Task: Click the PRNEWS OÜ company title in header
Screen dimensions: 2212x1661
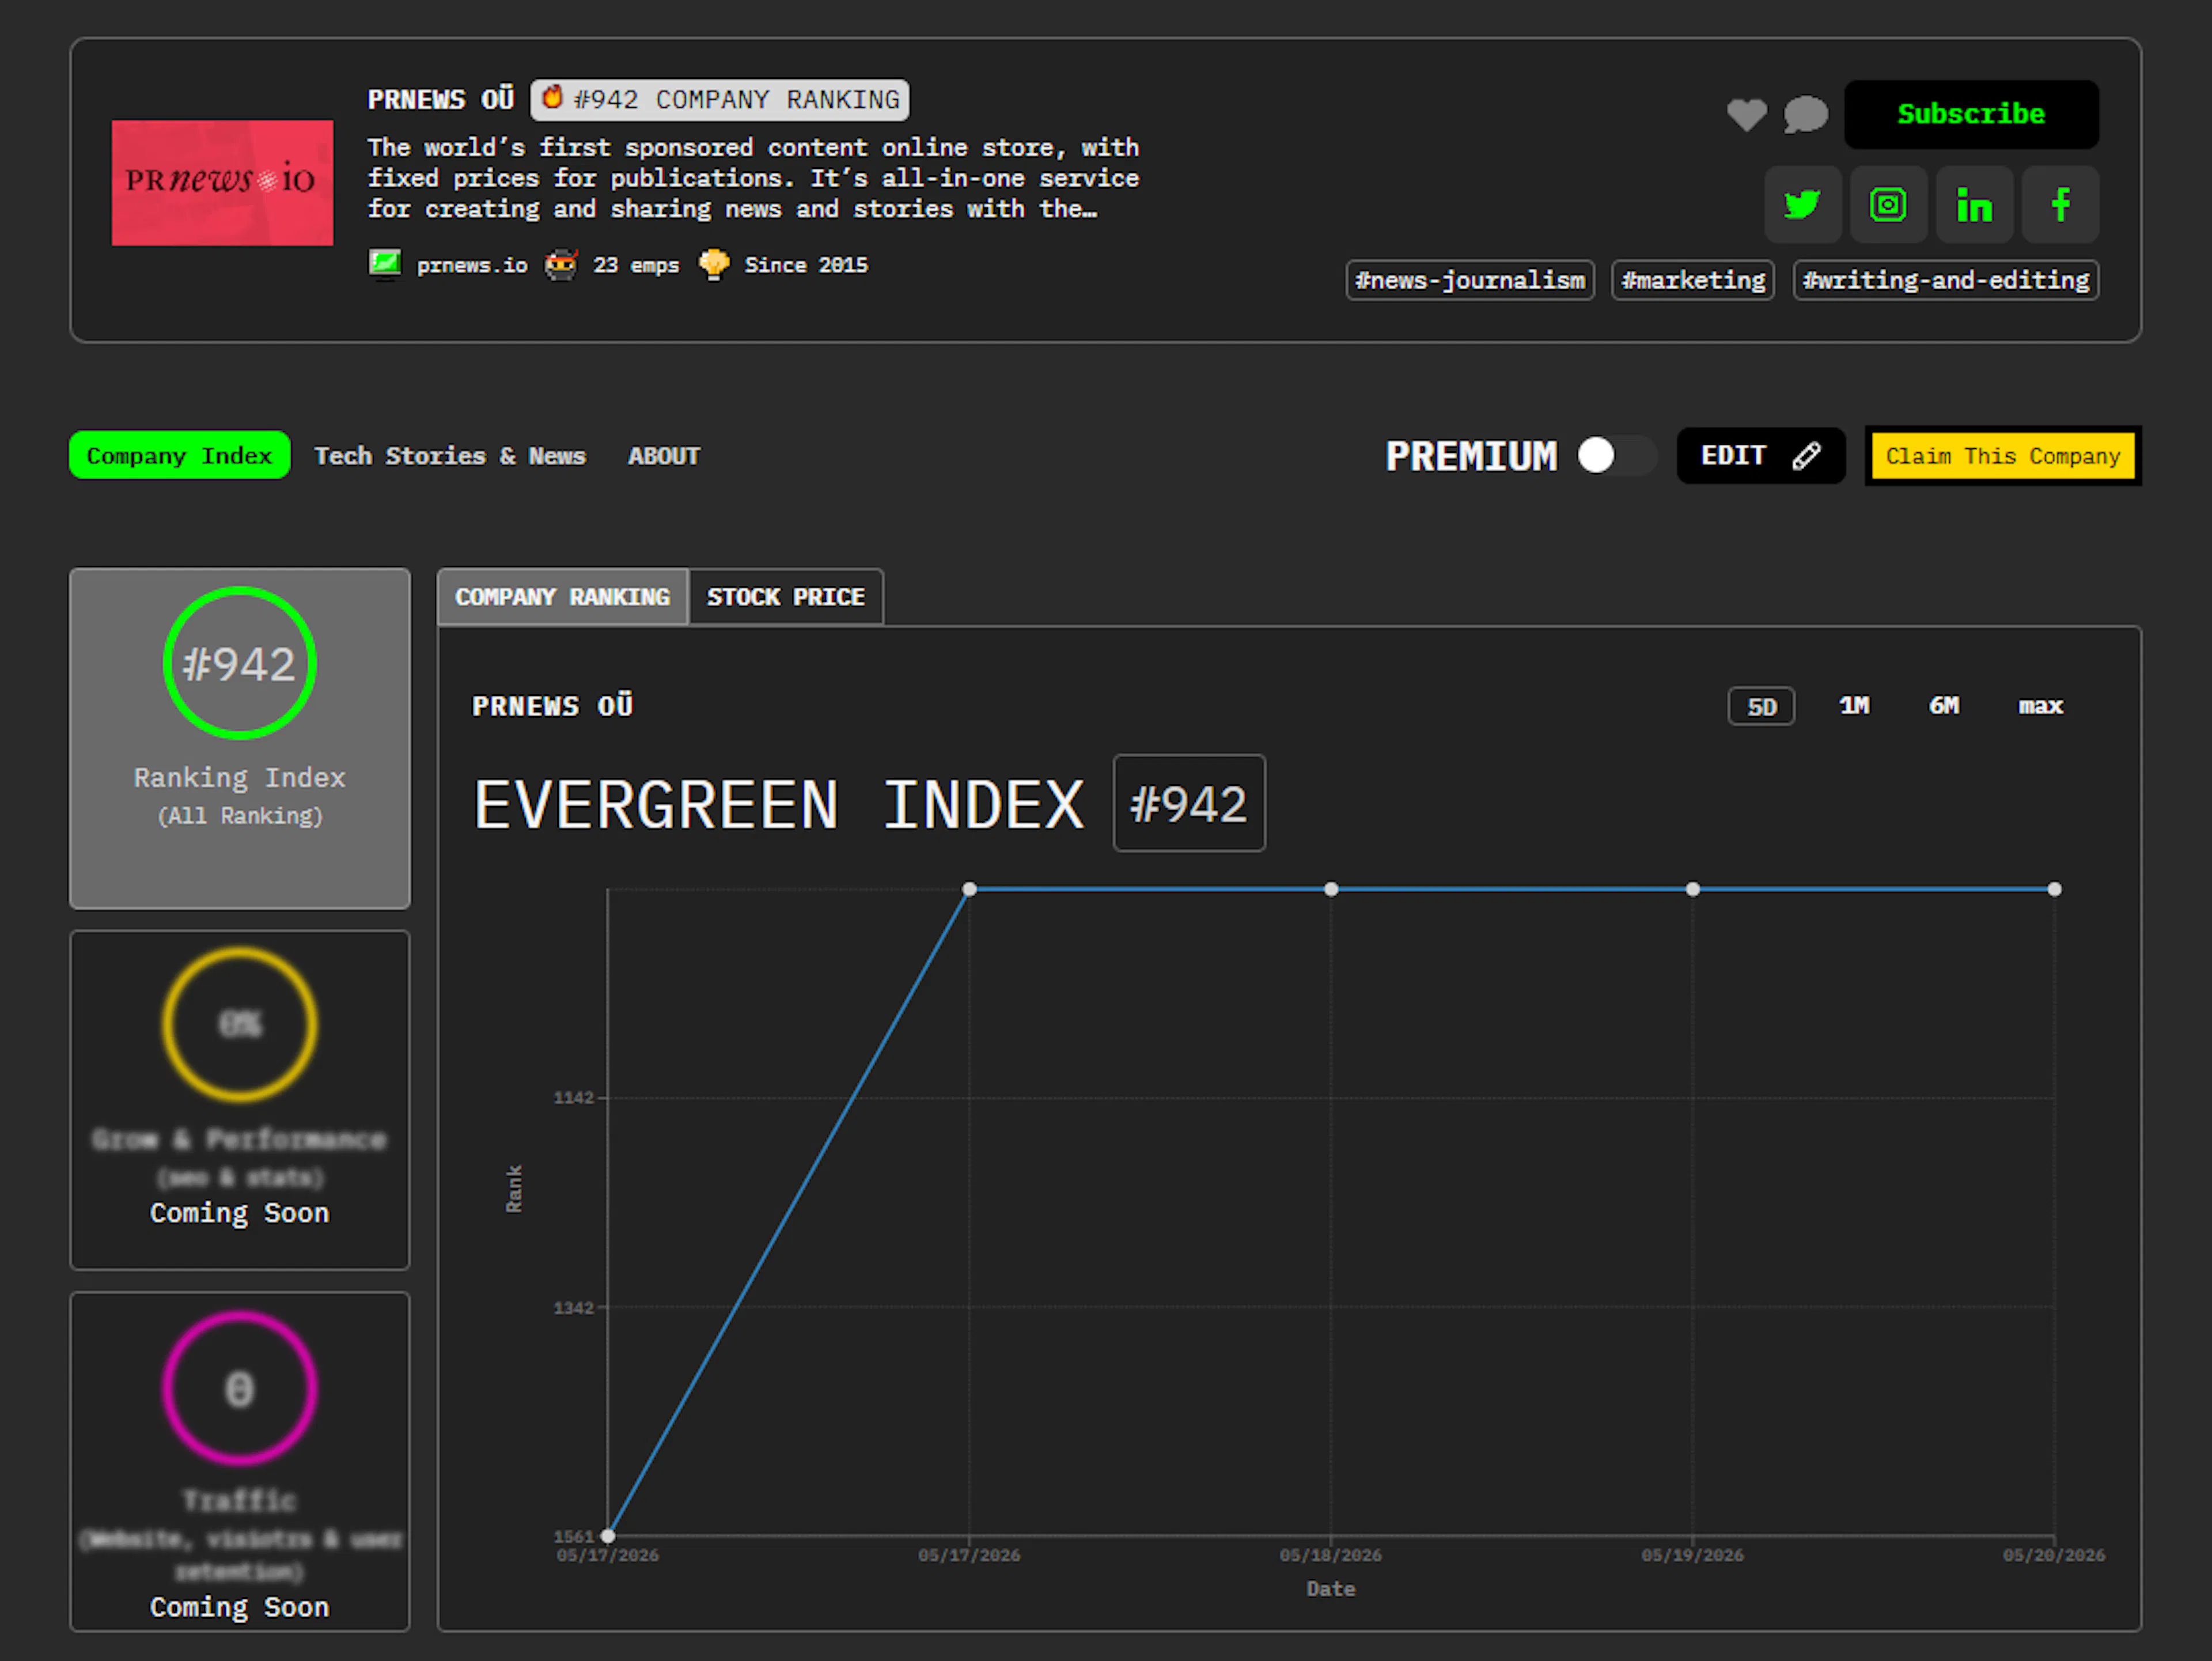Action: pos(441,99)
